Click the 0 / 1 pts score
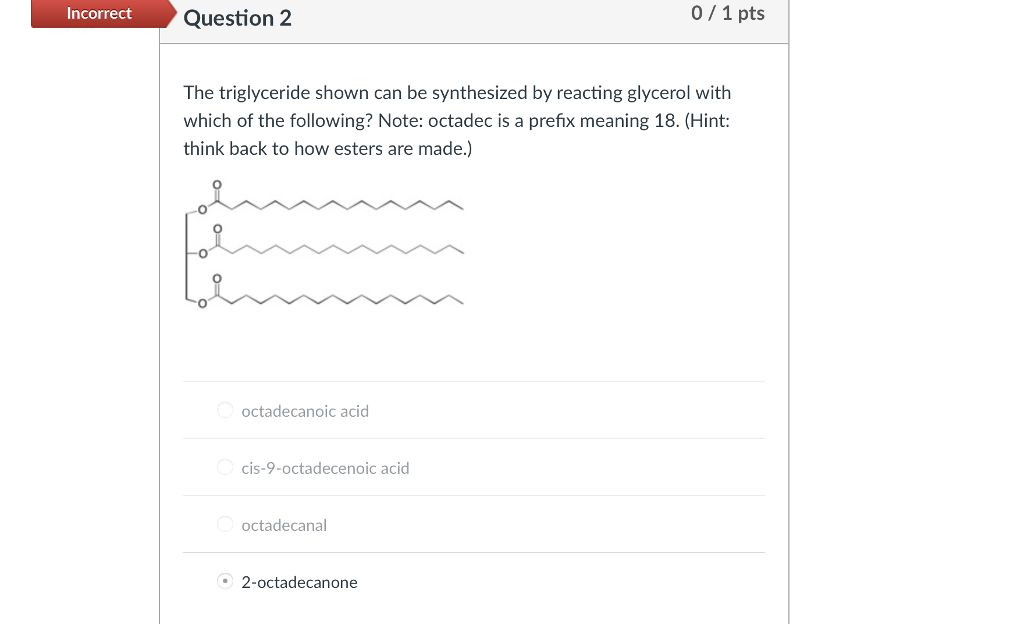The image size is (1024, 624). point(728,13)
